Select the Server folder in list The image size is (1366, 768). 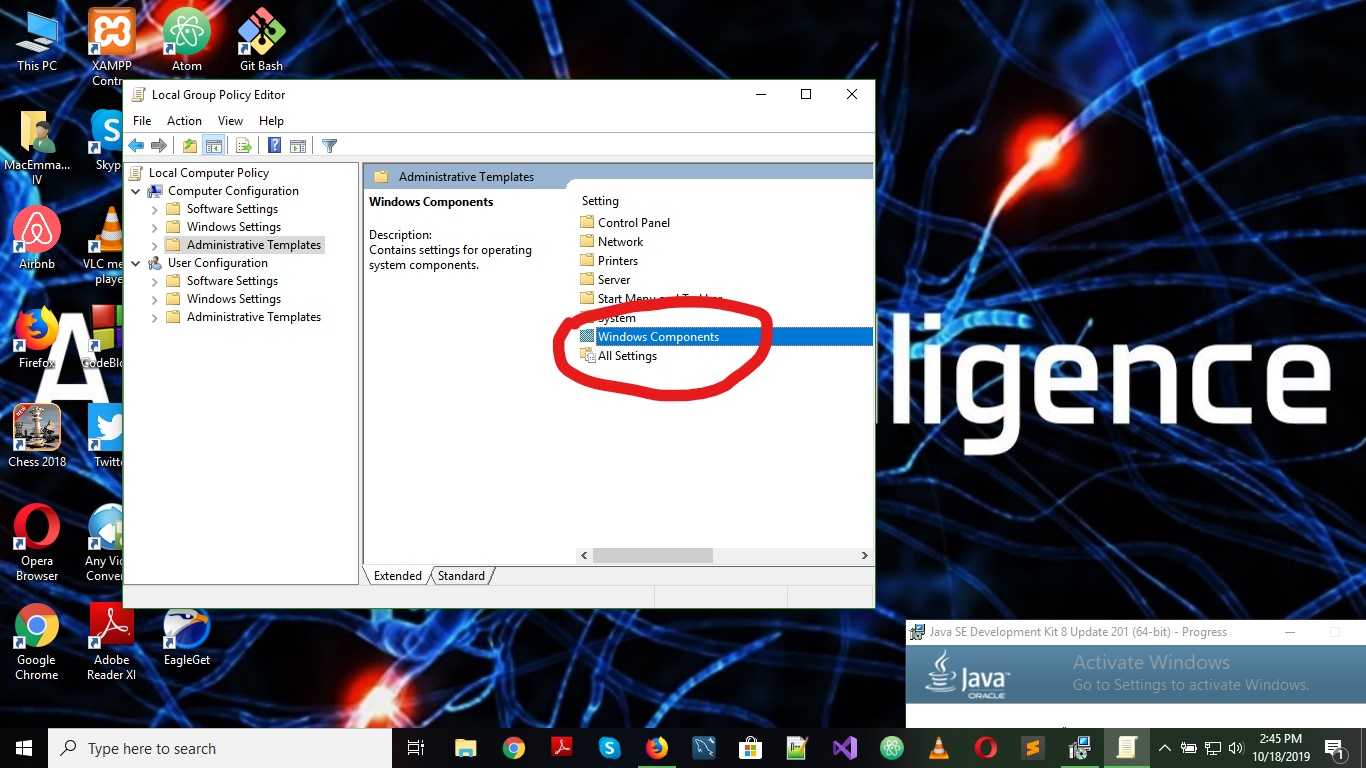point(605,280)
